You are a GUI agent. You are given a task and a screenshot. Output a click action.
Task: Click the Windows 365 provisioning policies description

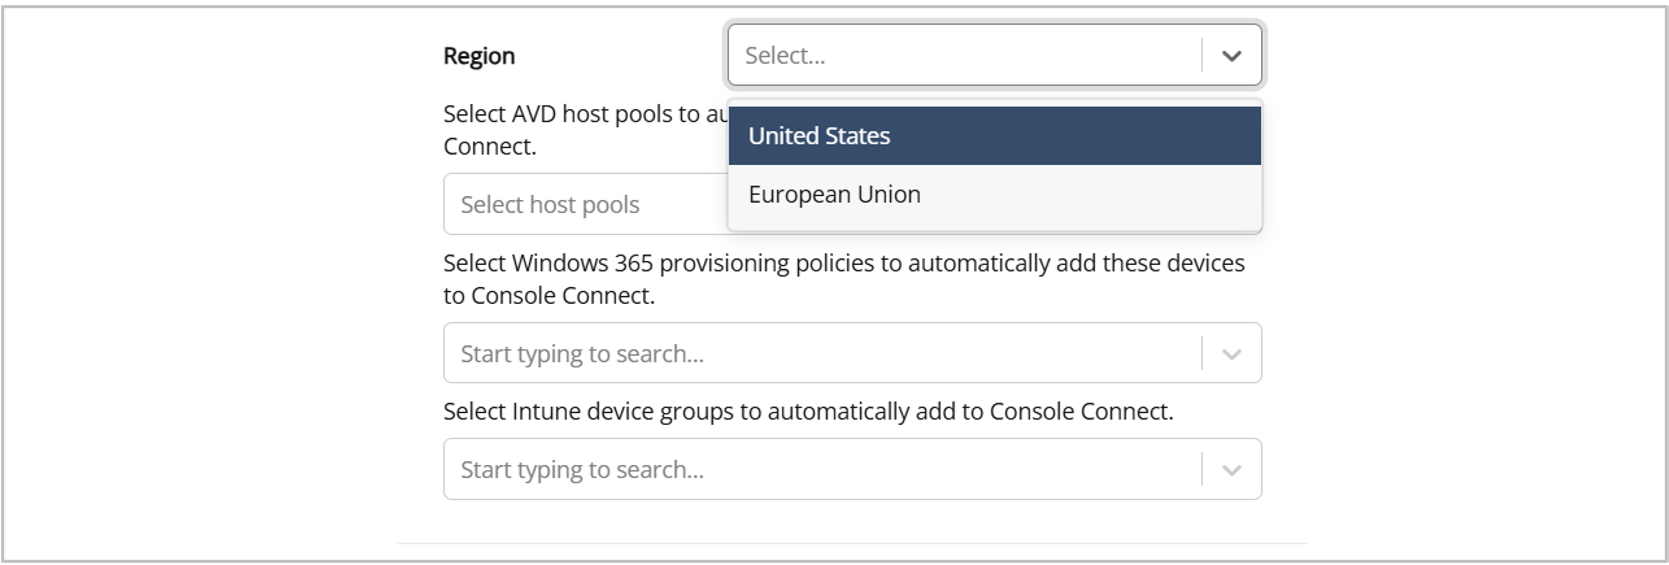pyautogui.click(x=843, y=264)
